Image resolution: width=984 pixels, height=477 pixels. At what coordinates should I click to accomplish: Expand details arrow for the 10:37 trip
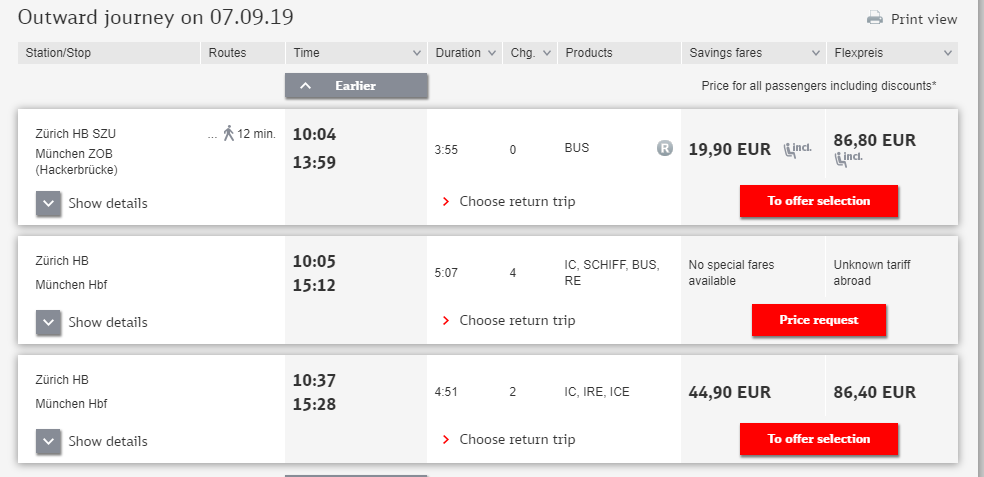(x=50, y=441)
